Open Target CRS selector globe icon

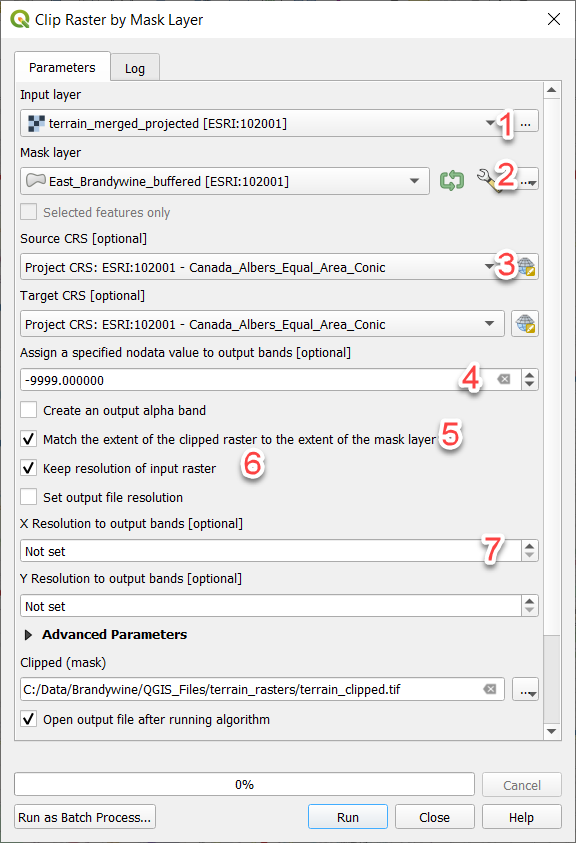point(525,324)
